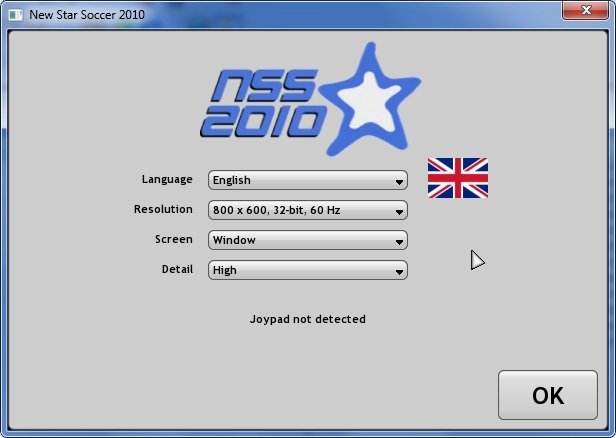Click the arrow on the Language dropdown
Image resolution: width=616 pixels, height=438 pixels.
click(399, 181)
